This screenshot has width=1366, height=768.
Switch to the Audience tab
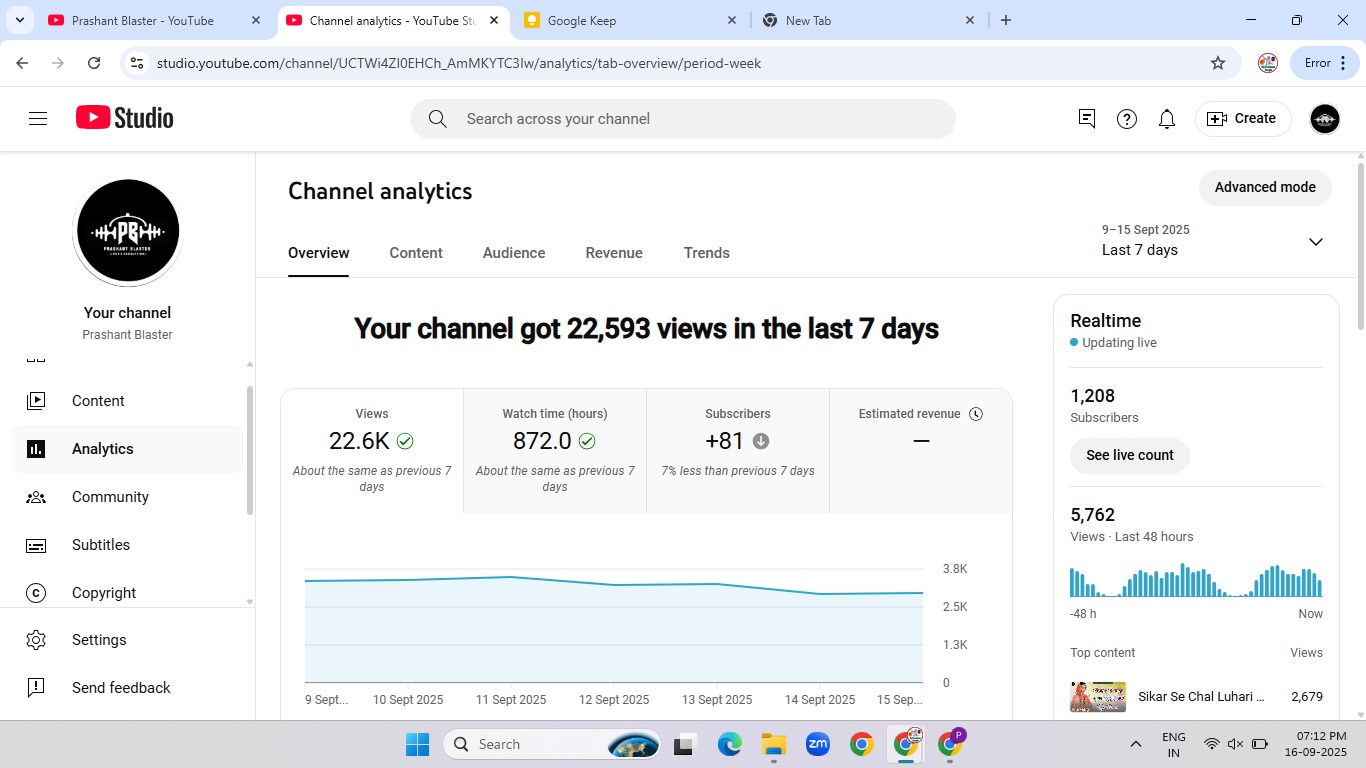[x=514, y=253]
